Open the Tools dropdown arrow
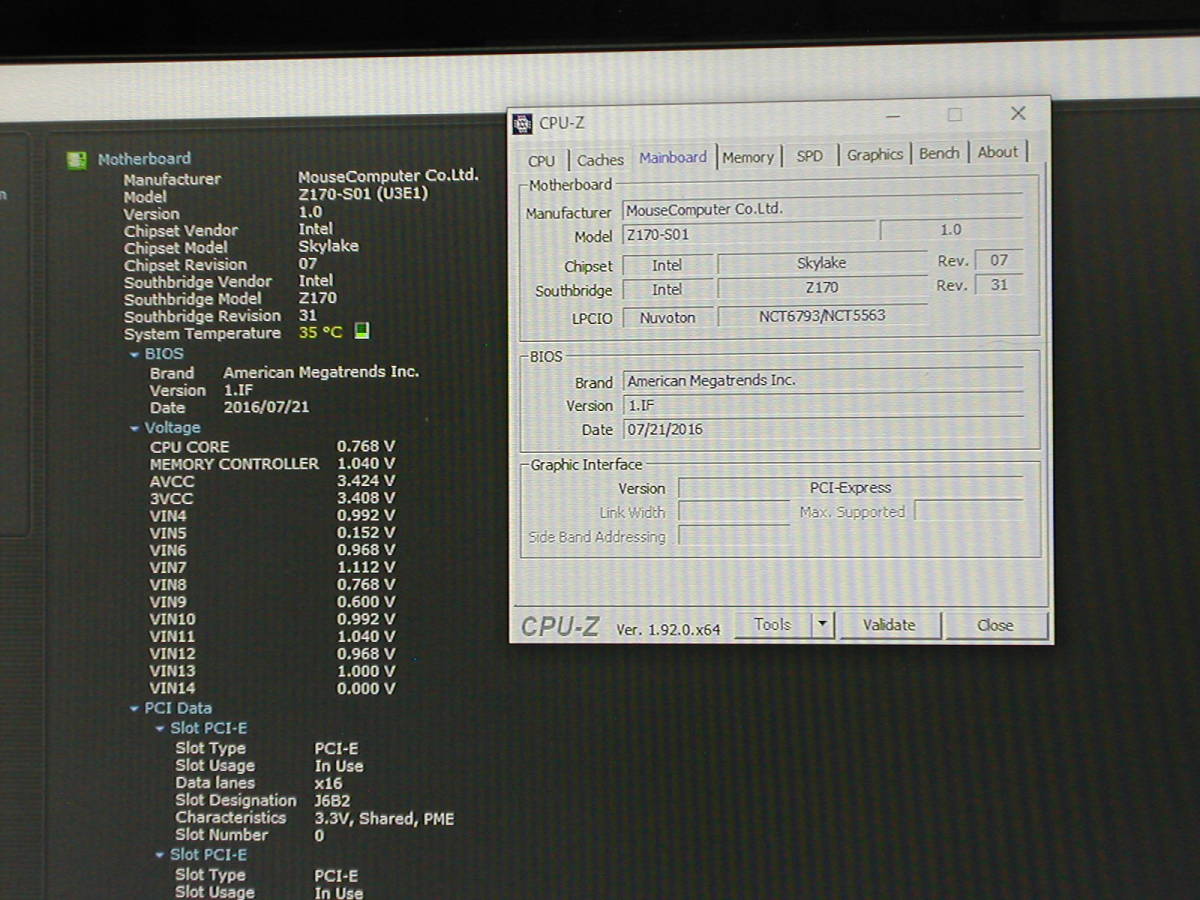Image resolution: width=1200 pixels, height=900 pixels. 822,625
